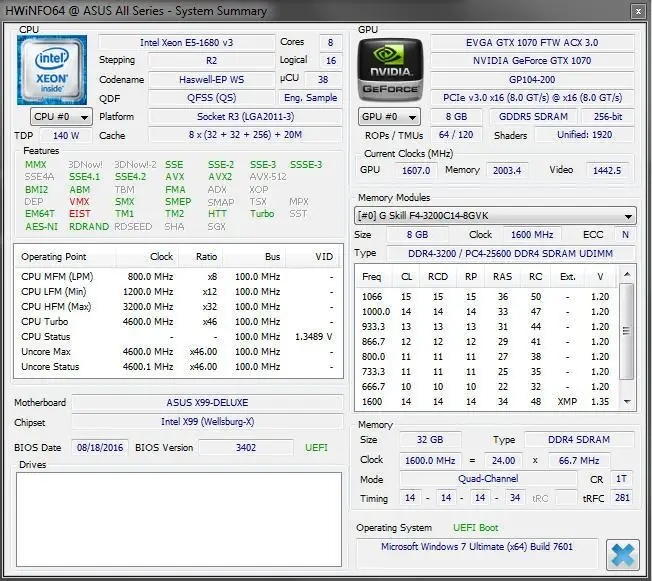Click the Haswell-EP WS codename field
The image size is (652, 581).
(x=211, y=79)
